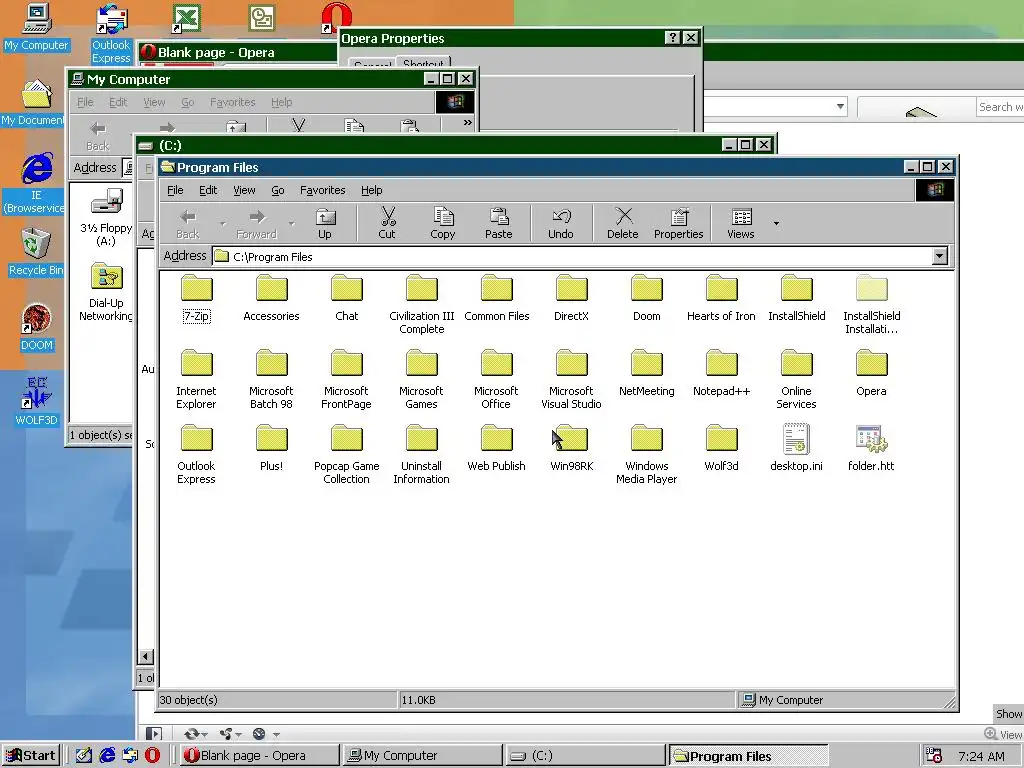1024x768 pixels.
Task: Click the Cut toolbar button
Action: point(387,223)
